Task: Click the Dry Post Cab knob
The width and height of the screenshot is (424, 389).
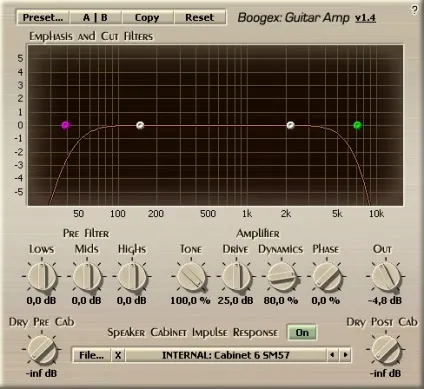Action: [x=386, y=350]
